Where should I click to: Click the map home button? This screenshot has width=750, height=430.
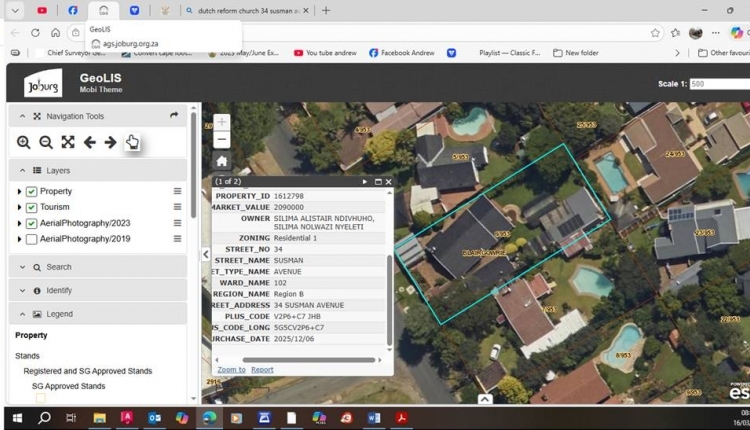222,161
